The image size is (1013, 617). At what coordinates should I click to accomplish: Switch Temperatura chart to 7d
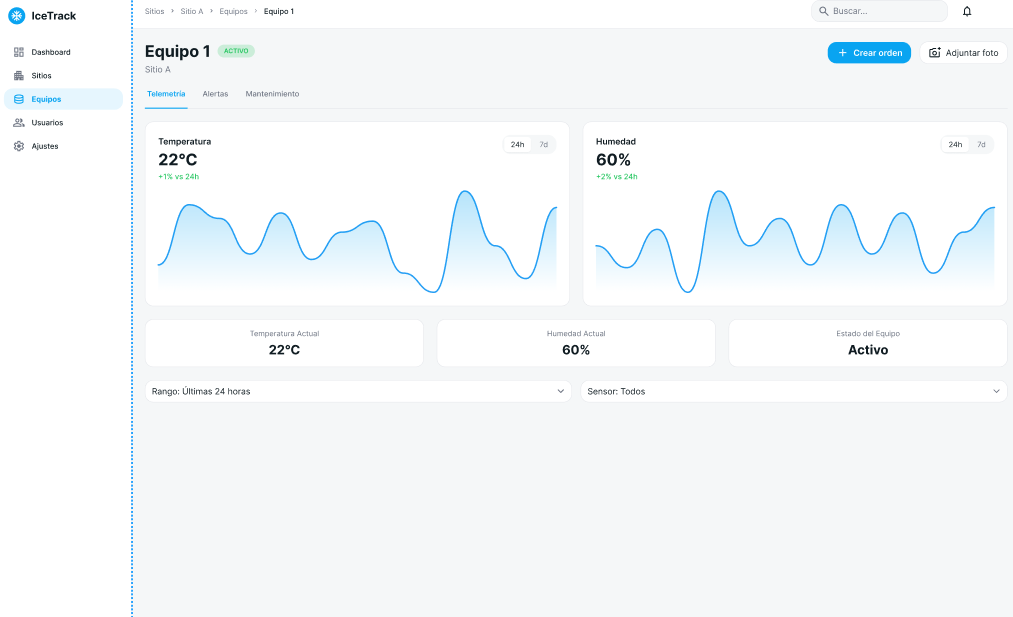tap(544, 145)
